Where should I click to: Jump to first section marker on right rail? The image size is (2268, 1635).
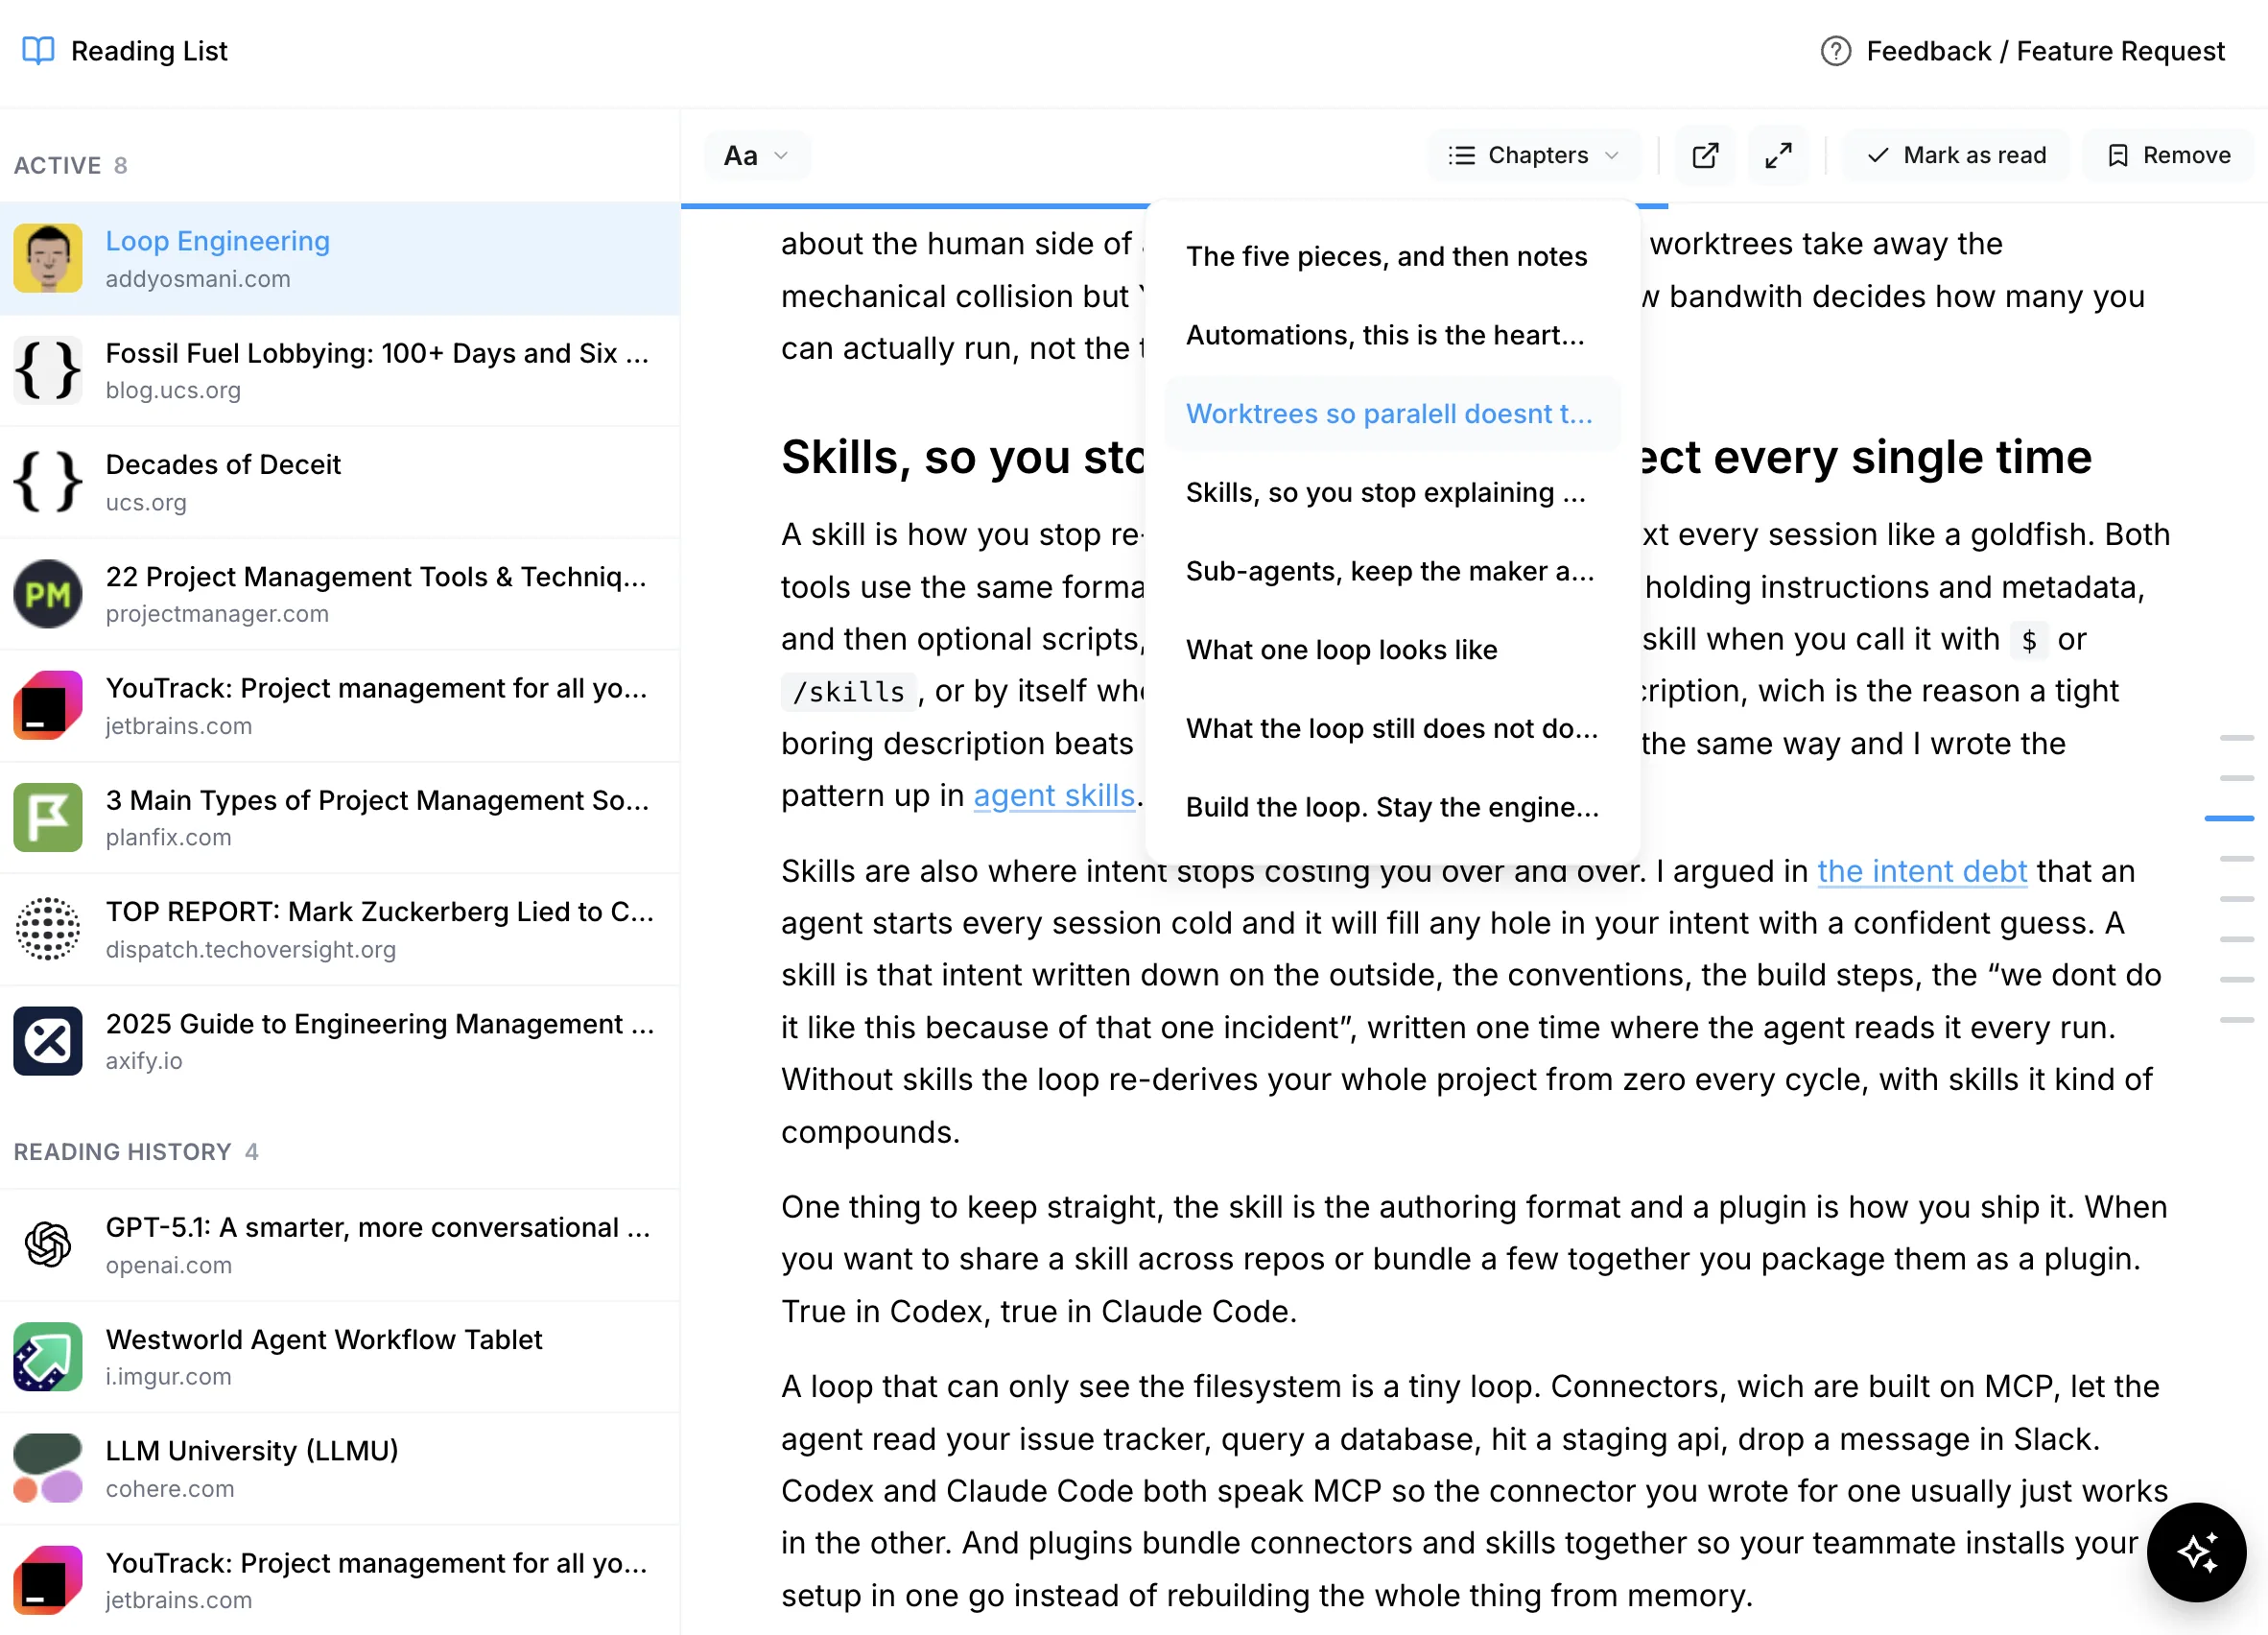tap(2236, 737)
